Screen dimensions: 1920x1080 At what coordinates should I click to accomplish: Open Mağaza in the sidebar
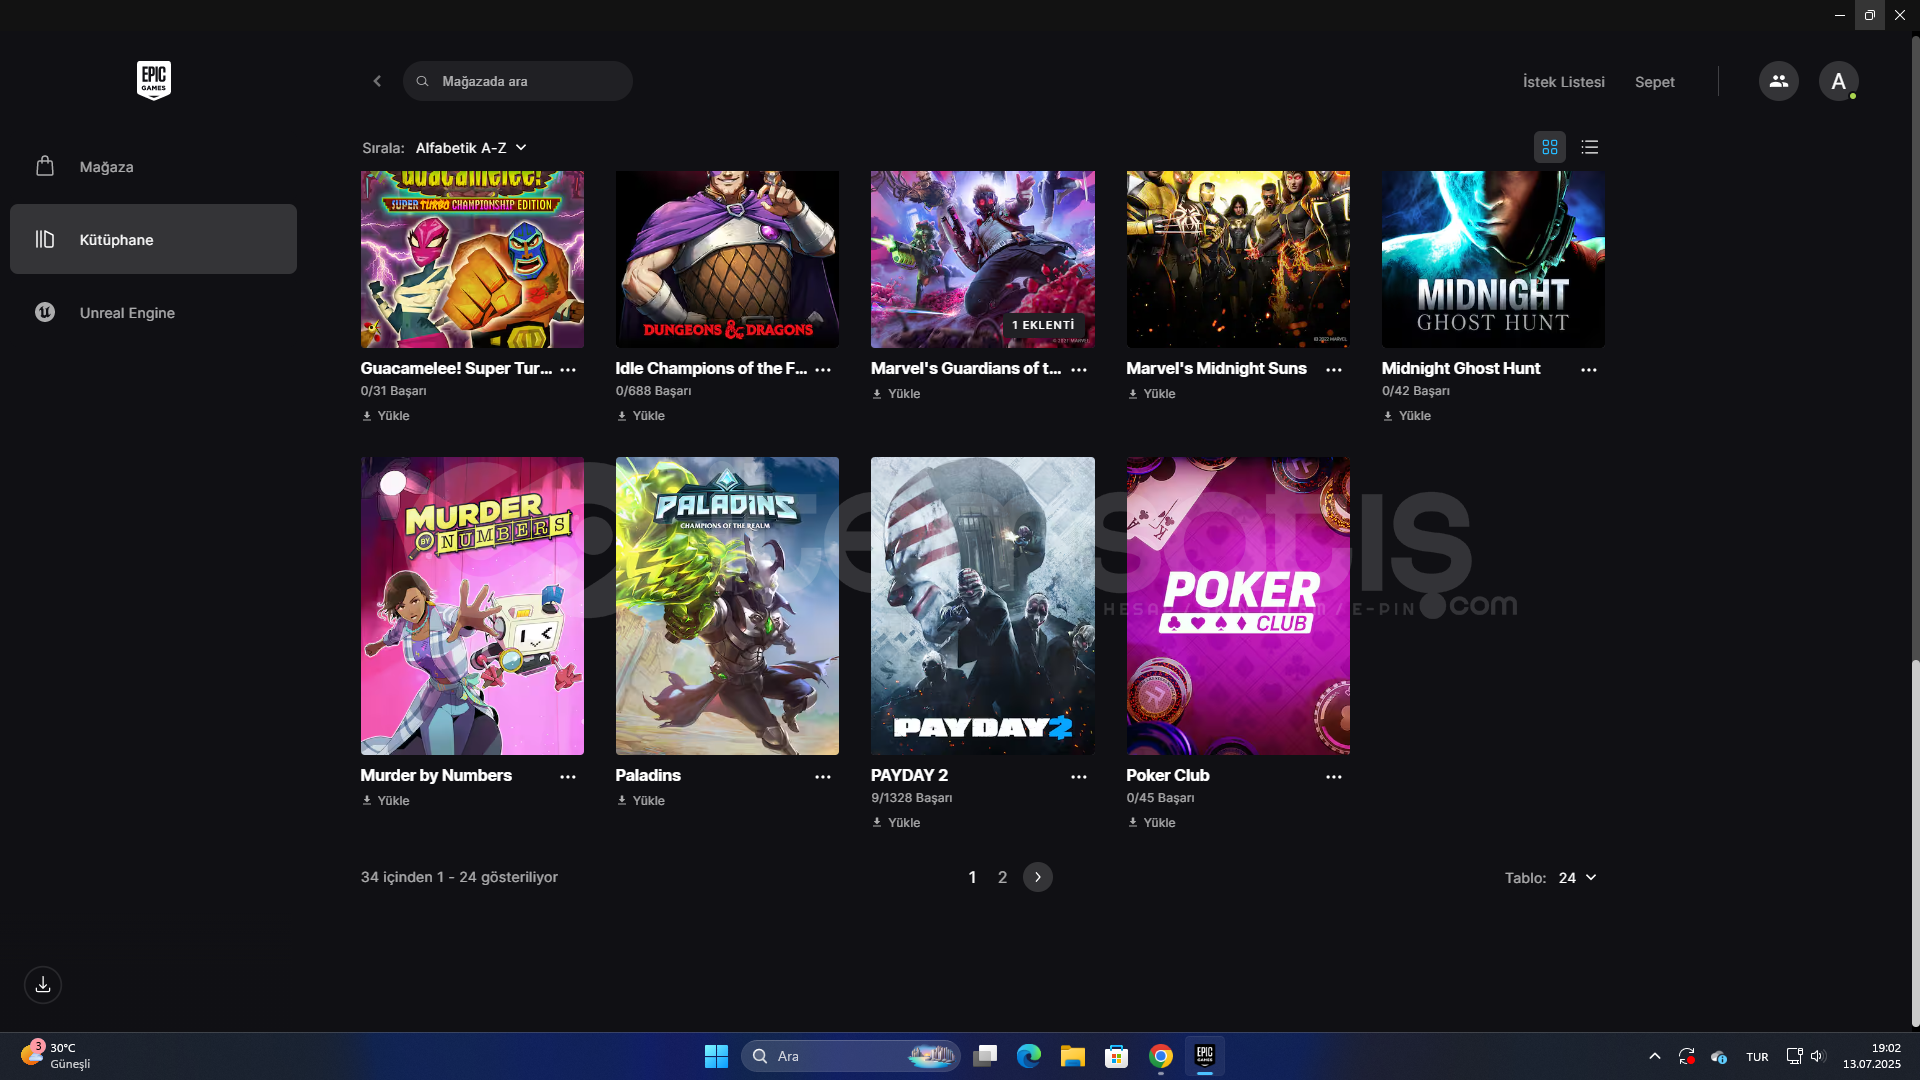click(x=153, y=166)
